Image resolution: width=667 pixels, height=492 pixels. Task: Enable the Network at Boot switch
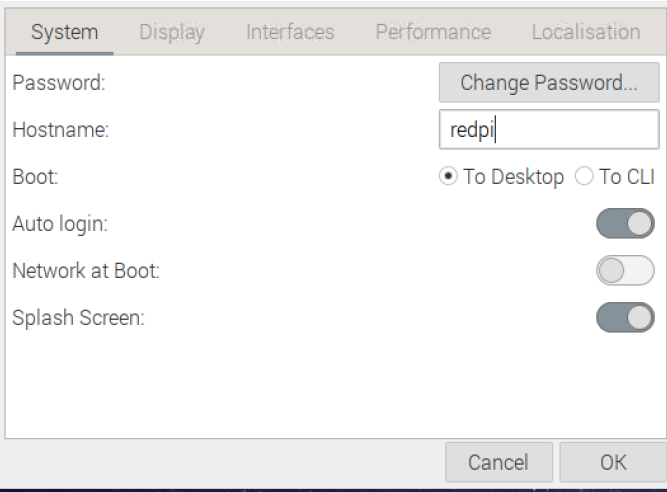pos(625,271)
